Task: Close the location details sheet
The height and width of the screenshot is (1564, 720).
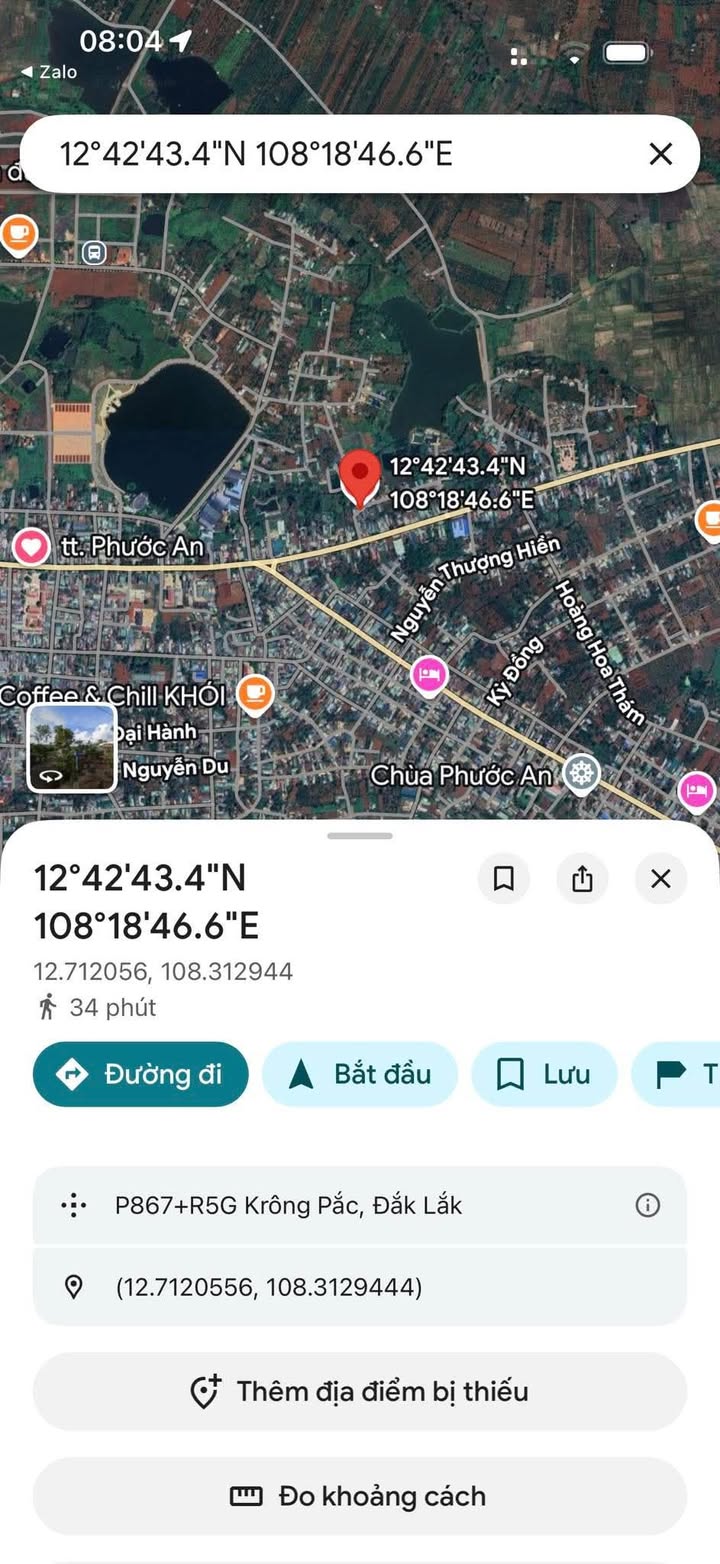Action: 660,878
